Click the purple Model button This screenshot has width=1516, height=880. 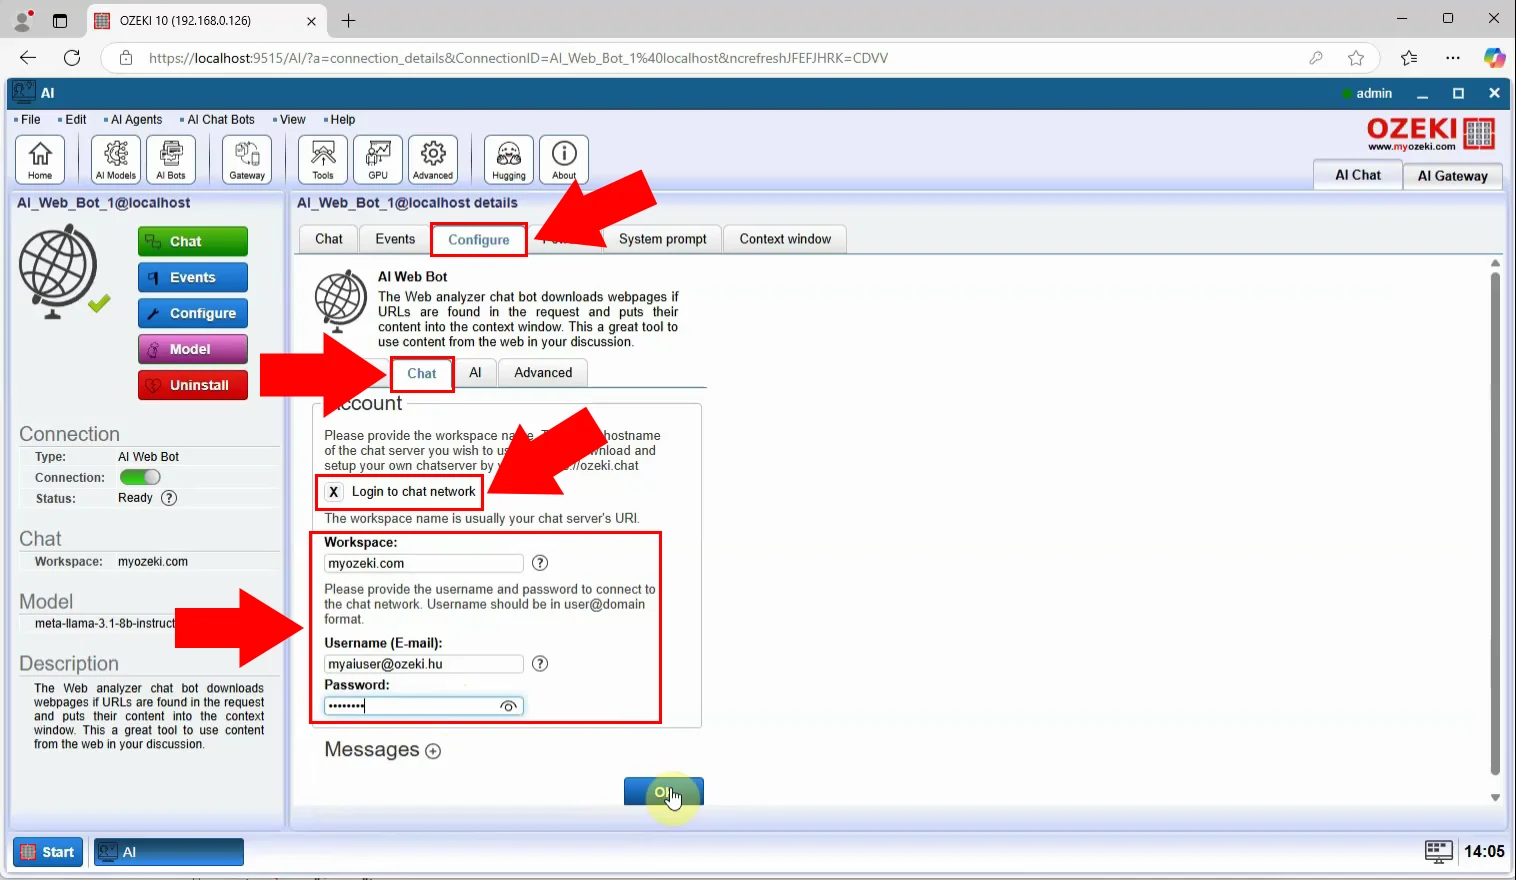coord(193,349)
